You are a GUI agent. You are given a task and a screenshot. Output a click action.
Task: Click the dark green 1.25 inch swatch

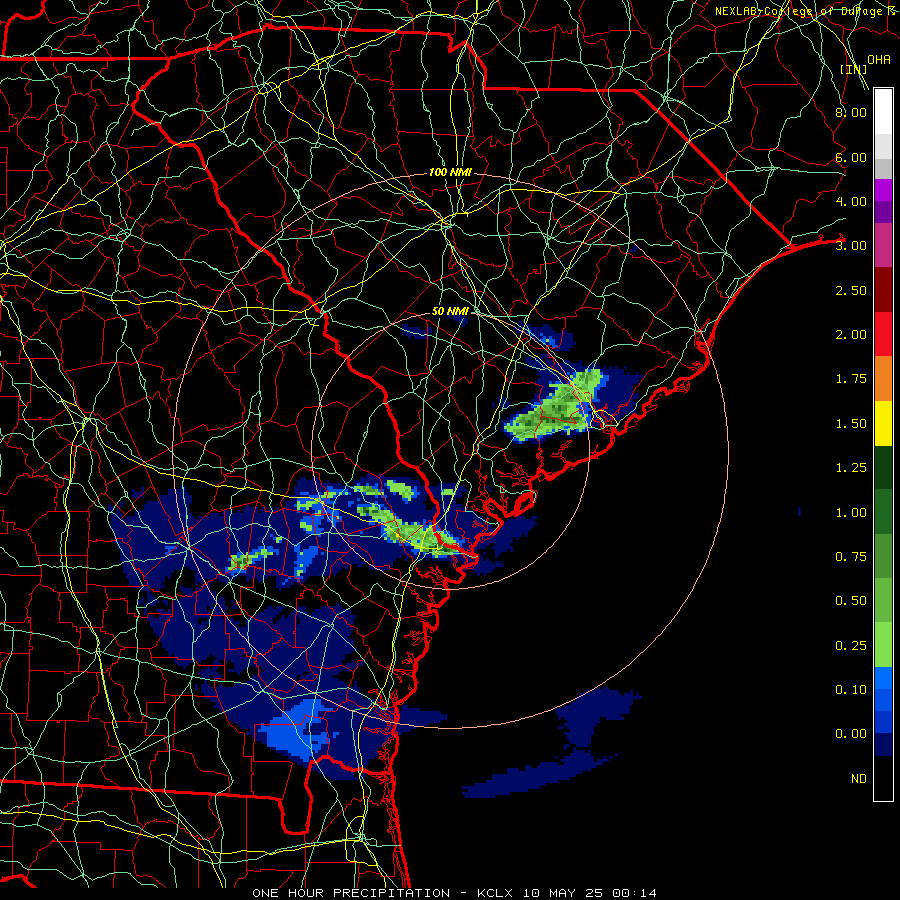(883, 467)
